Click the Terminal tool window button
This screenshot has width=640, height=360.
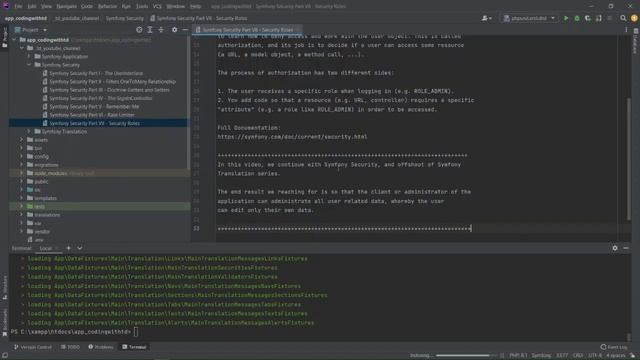(134, 347)
